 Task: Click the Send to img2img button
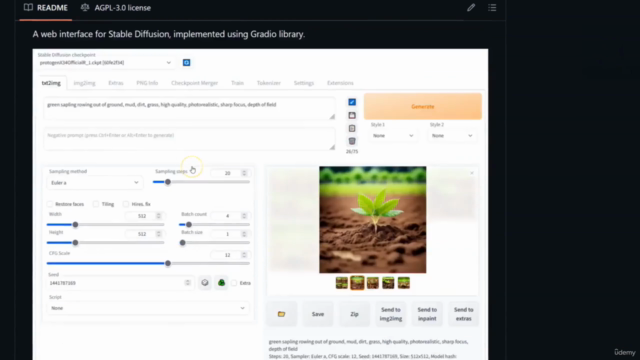pyautogui.click(x=391, y=314)
